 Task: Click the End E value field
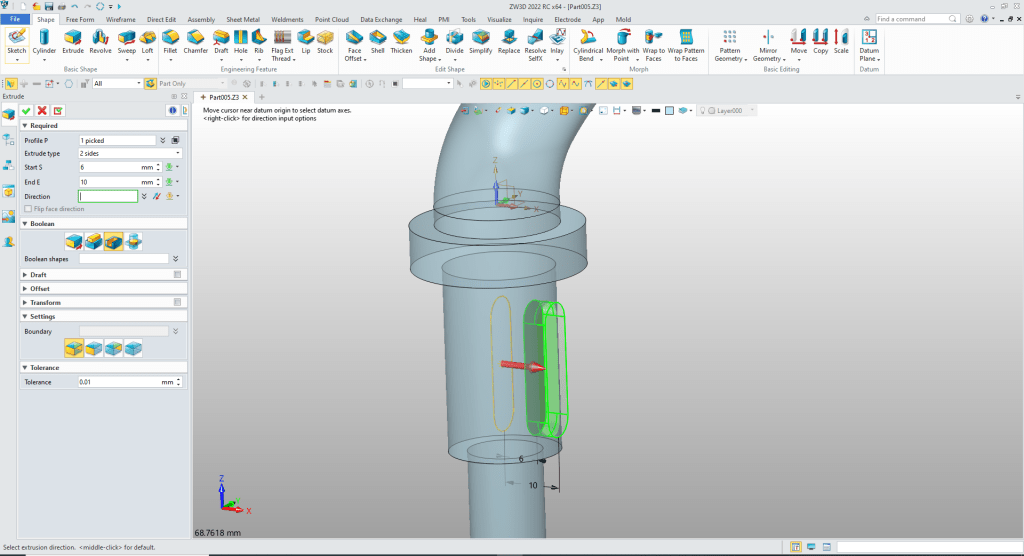[108, 182]
